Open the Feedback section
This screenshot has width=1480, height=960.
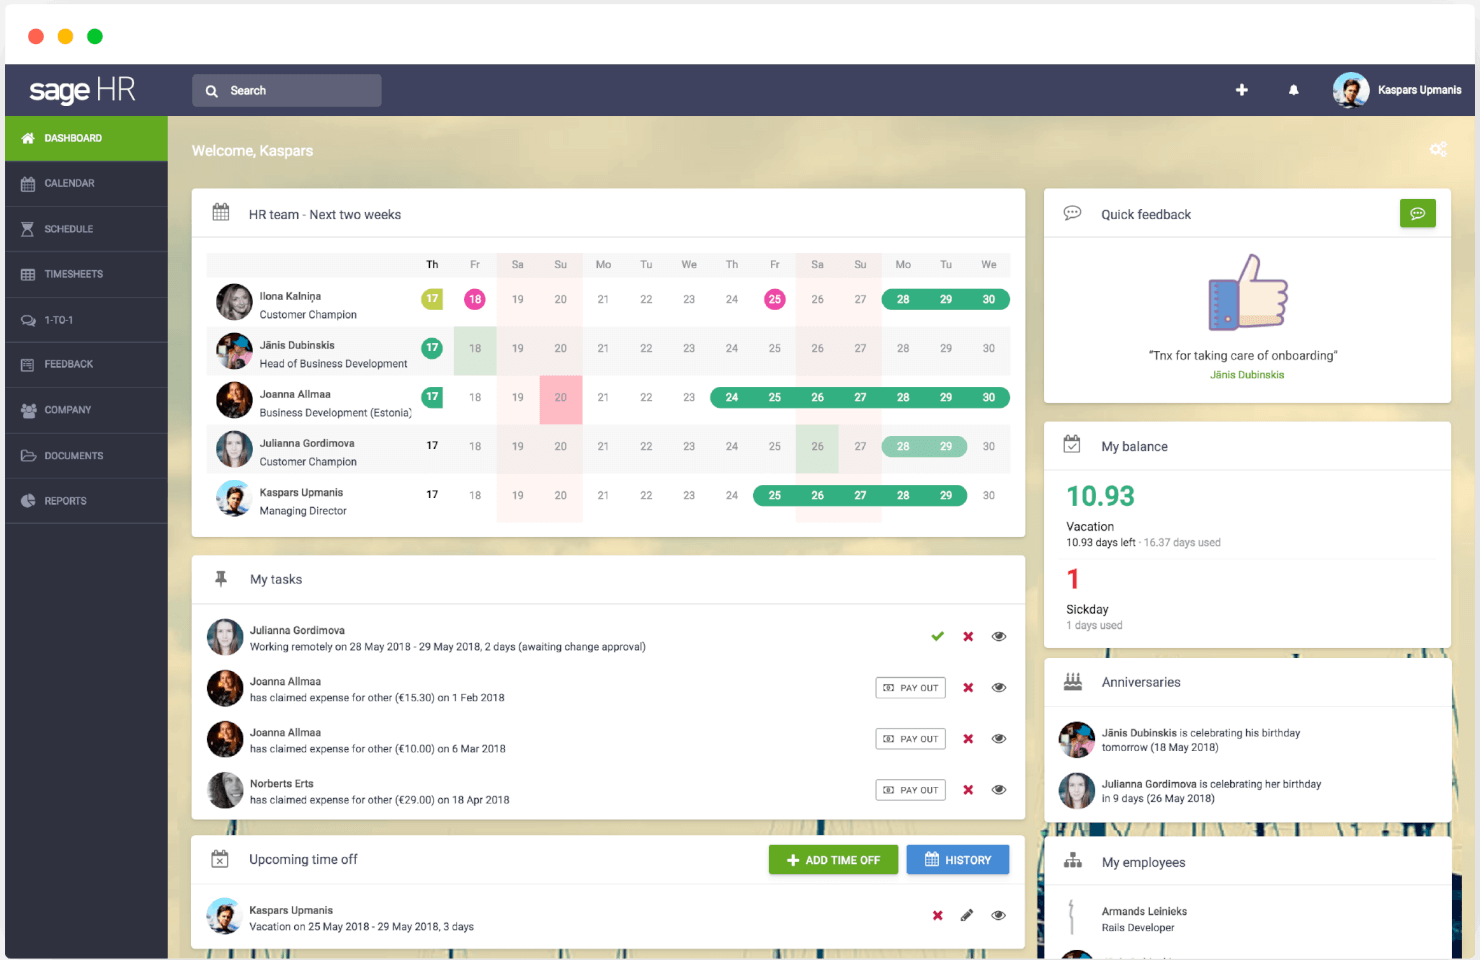point(69,364)
